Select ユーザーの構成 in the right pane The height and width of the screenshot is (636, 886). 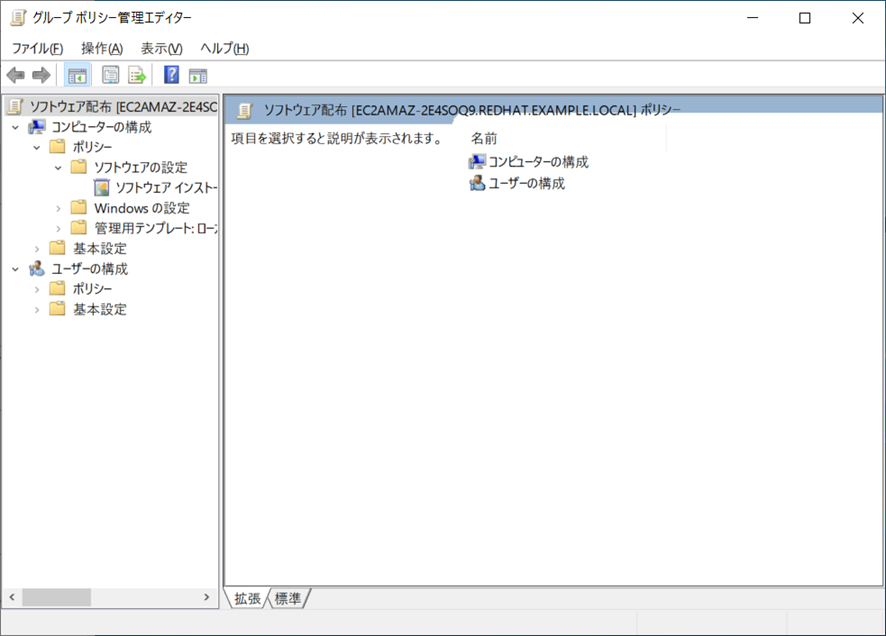526,184
